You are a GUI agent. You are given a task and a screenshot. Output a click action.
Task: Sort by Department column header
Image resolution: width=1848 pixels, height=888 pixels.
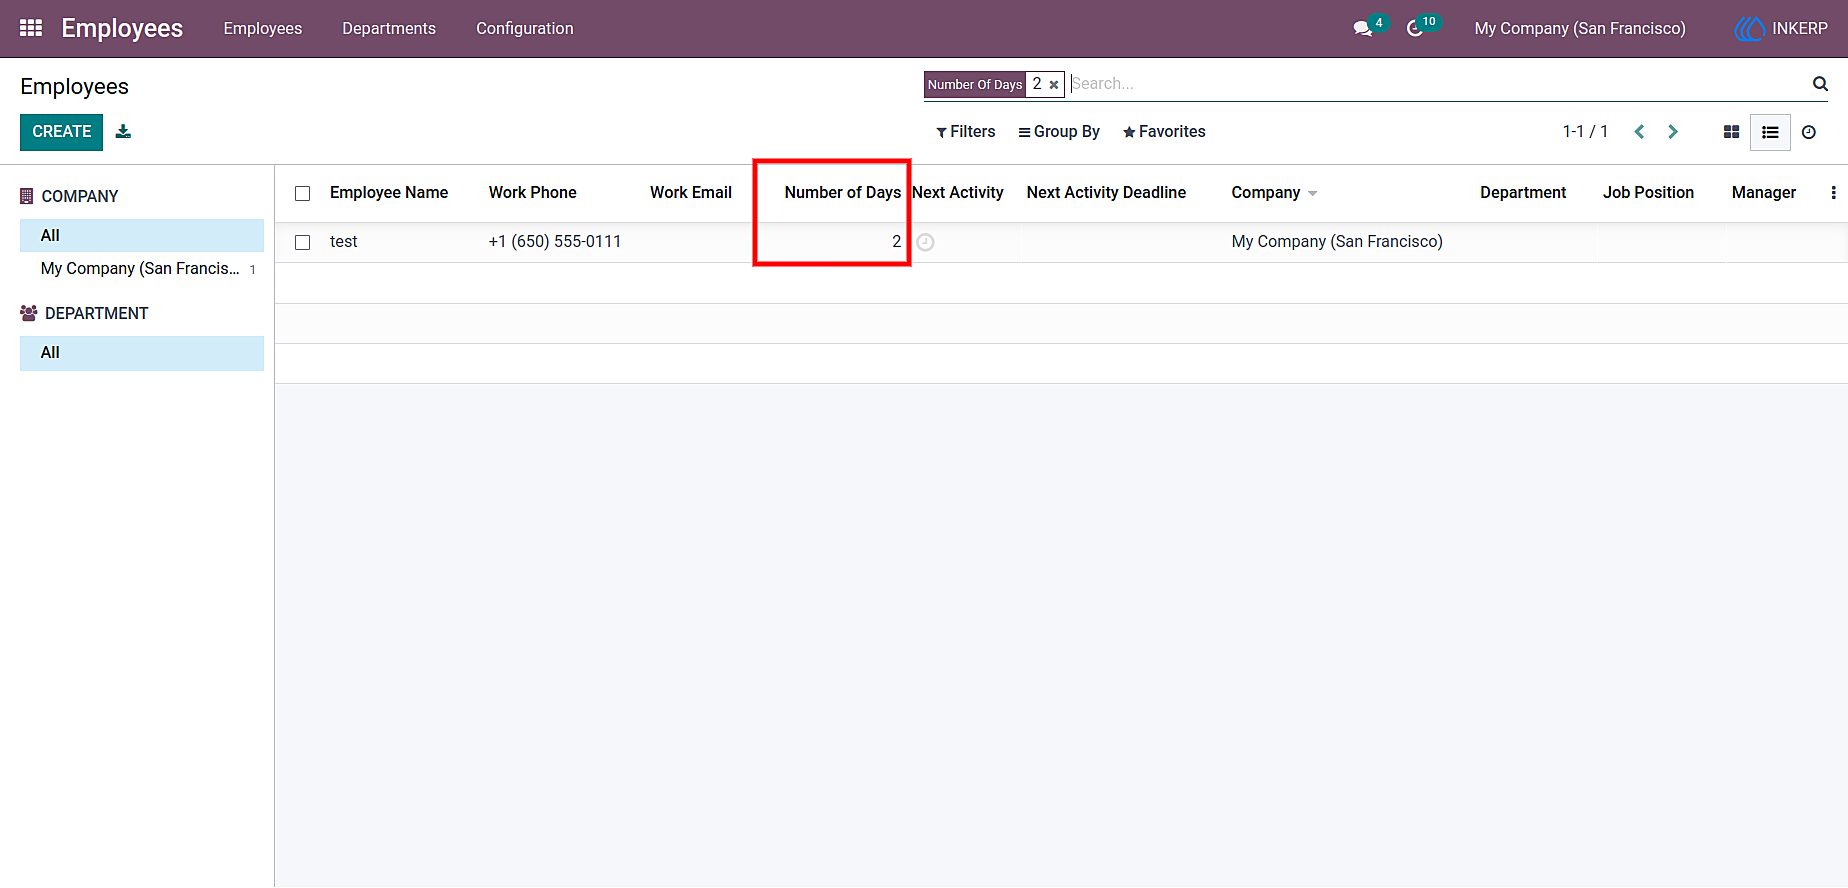coord(1523,193)
